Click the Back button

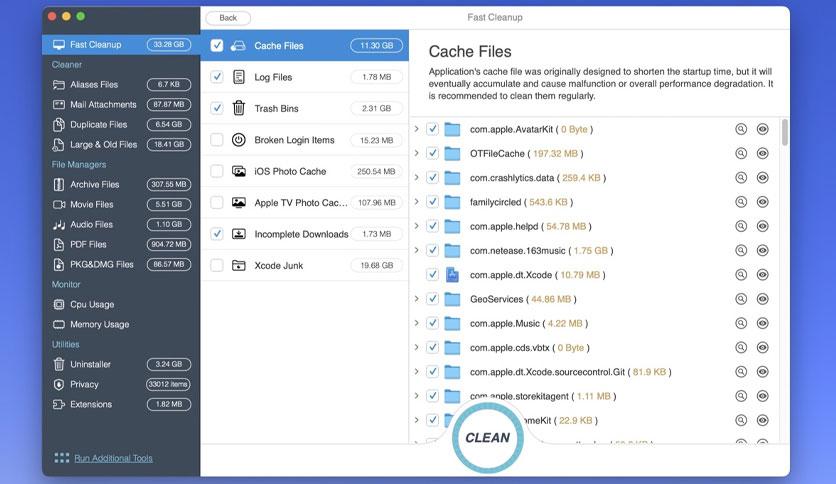(x=228, y=18)
